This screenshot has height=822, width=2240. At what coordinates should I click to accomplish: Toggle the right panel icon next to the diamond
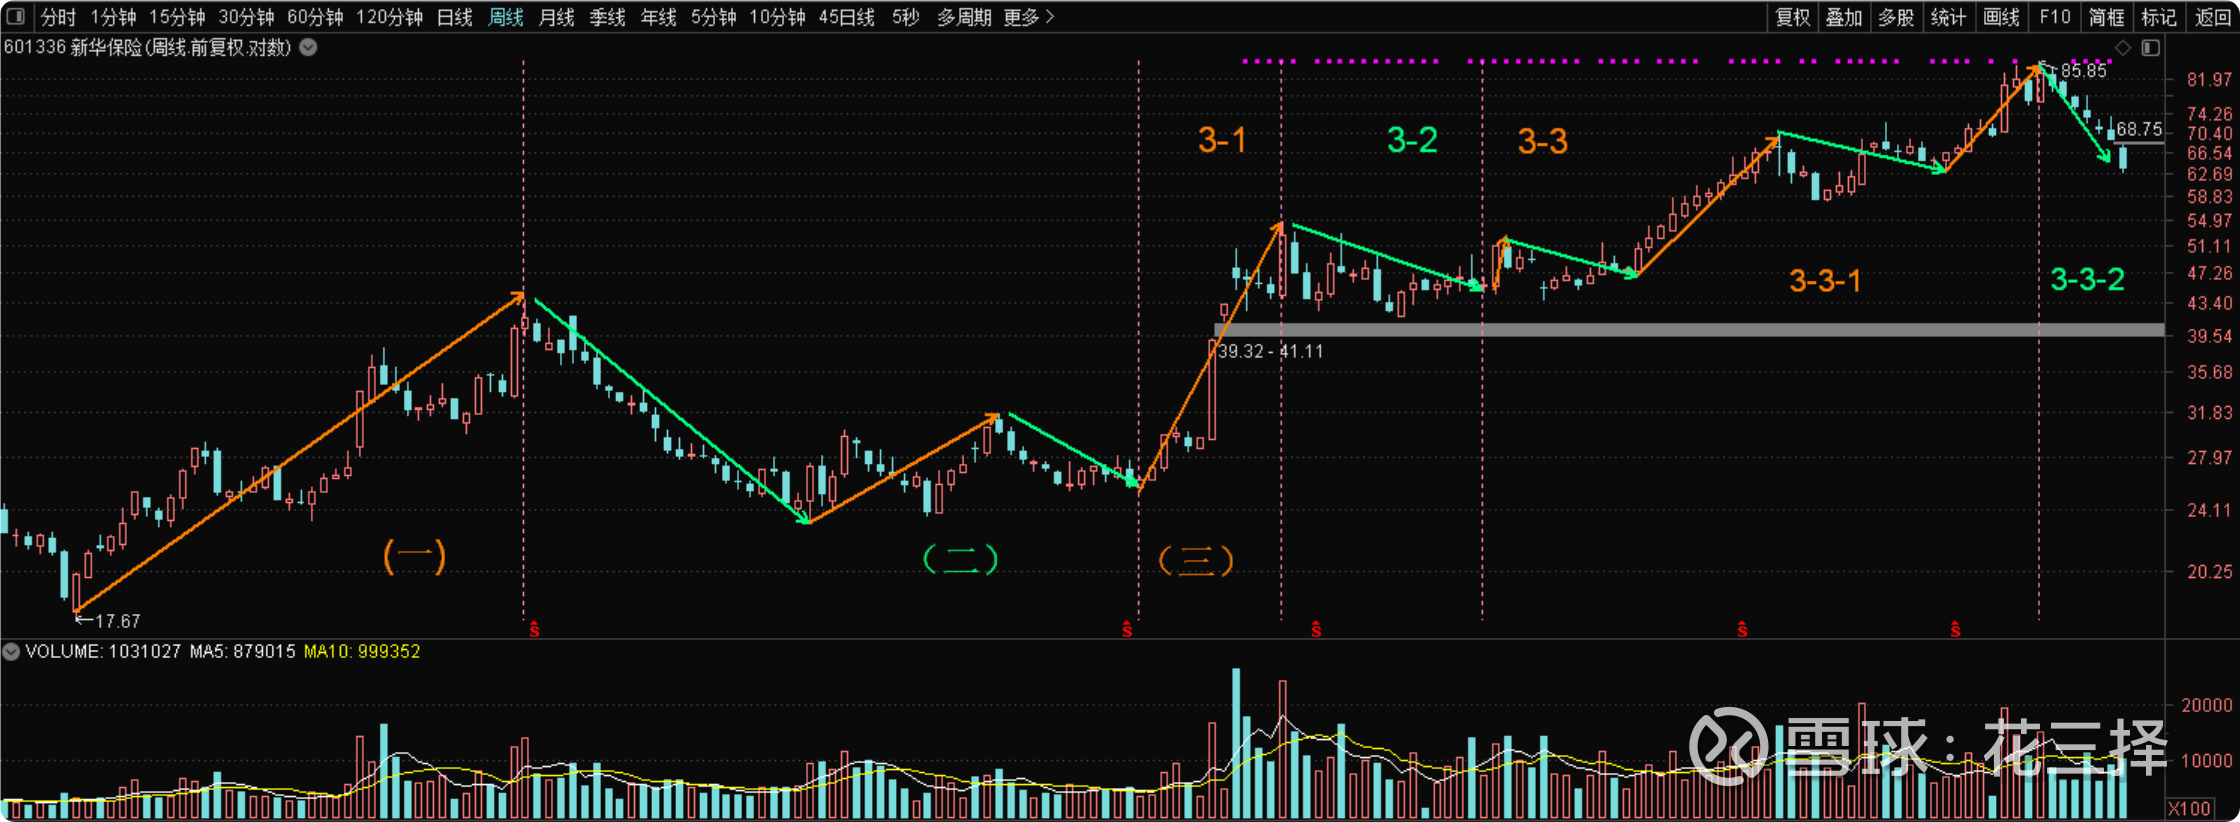(x=2151, y=48)
